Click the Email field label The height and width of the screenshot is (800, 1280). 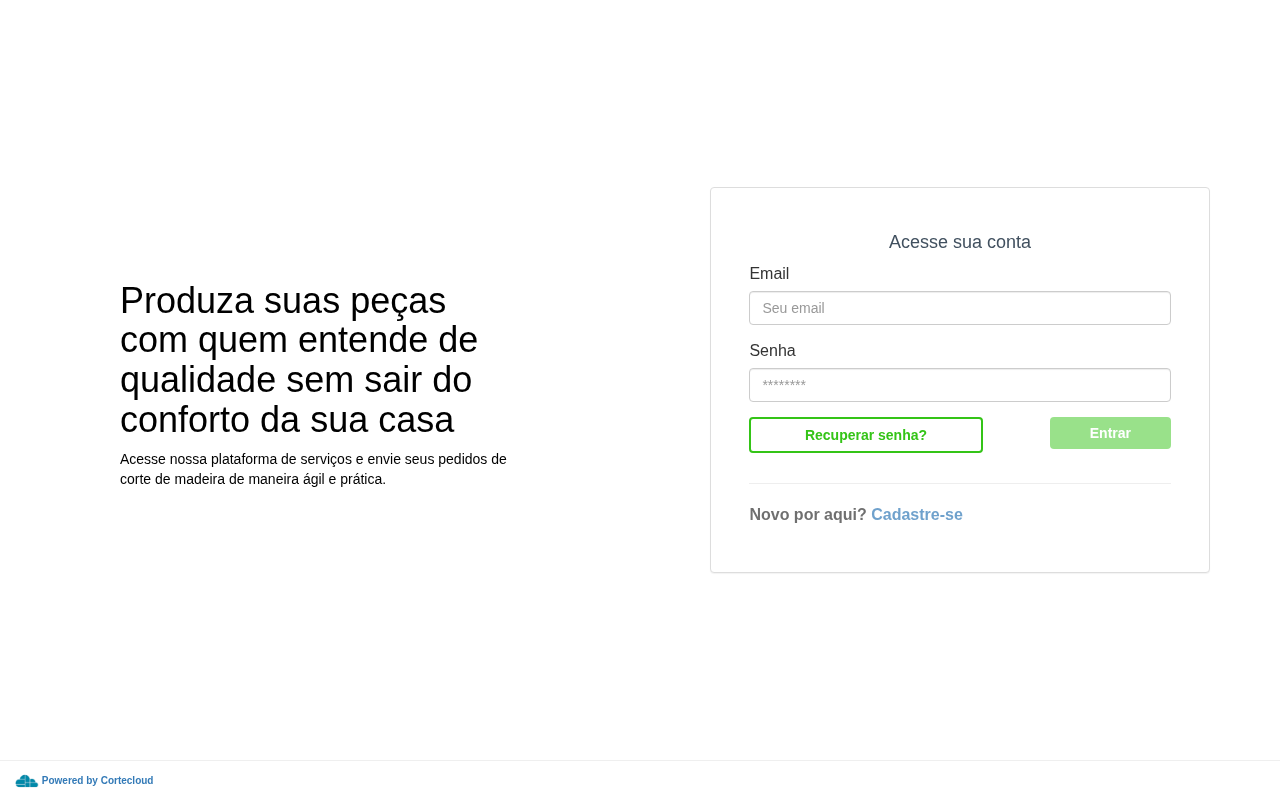click(769, 274)
